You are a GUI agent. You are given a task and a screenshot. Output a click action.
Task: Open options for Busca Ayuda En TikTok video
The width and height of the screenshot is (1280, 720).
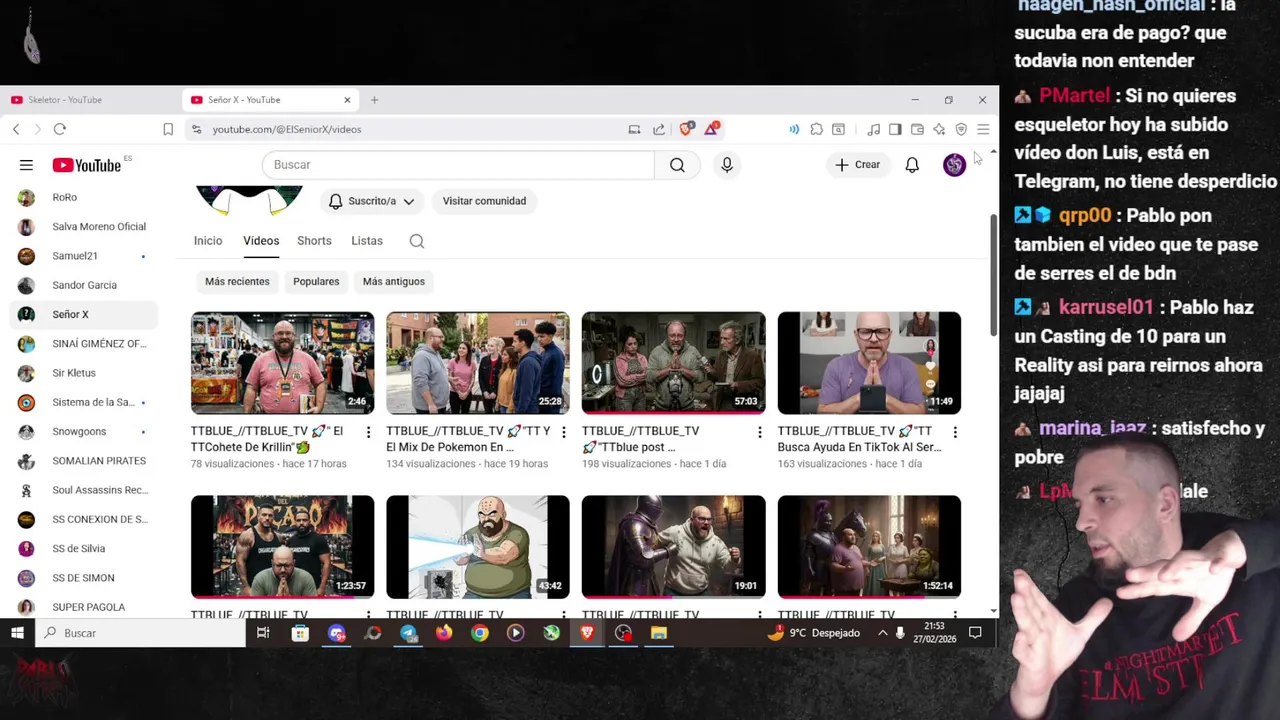[x=955, y=432]
